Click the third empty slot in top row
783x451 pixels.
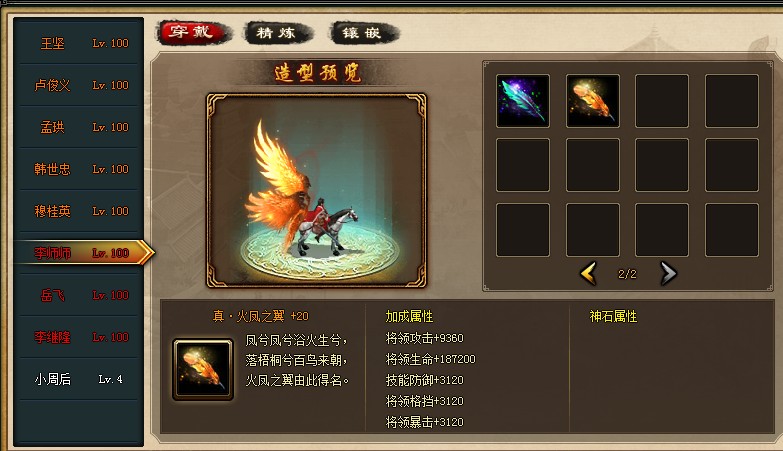[x=662, y=101]
